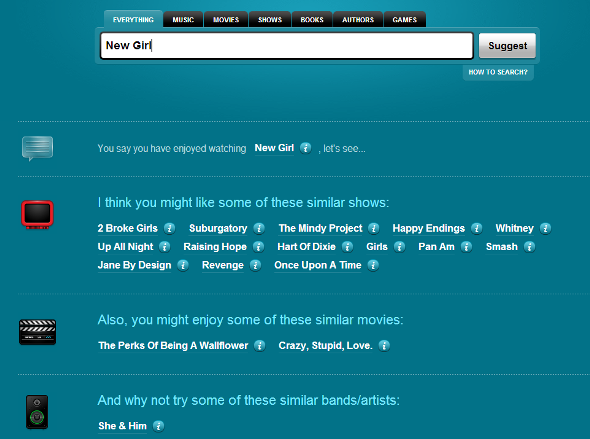Open info icon next to 2 Broke Girls

coord(170,228)
